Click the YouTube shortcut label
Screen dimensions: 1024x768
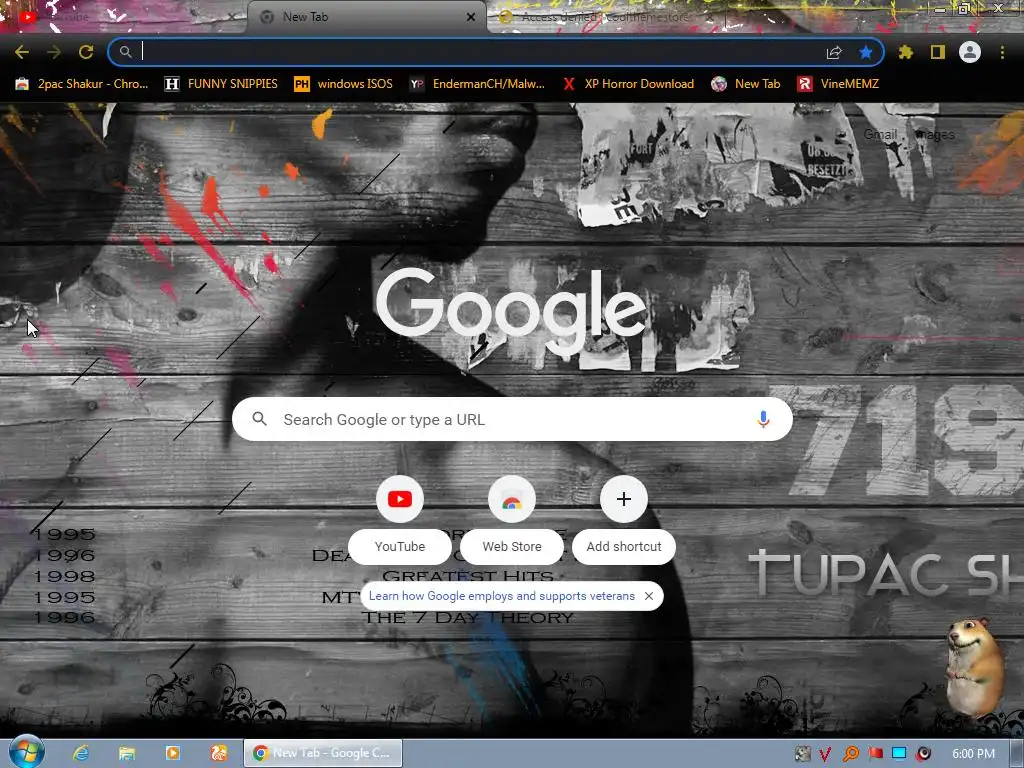(x=400, y=547)
